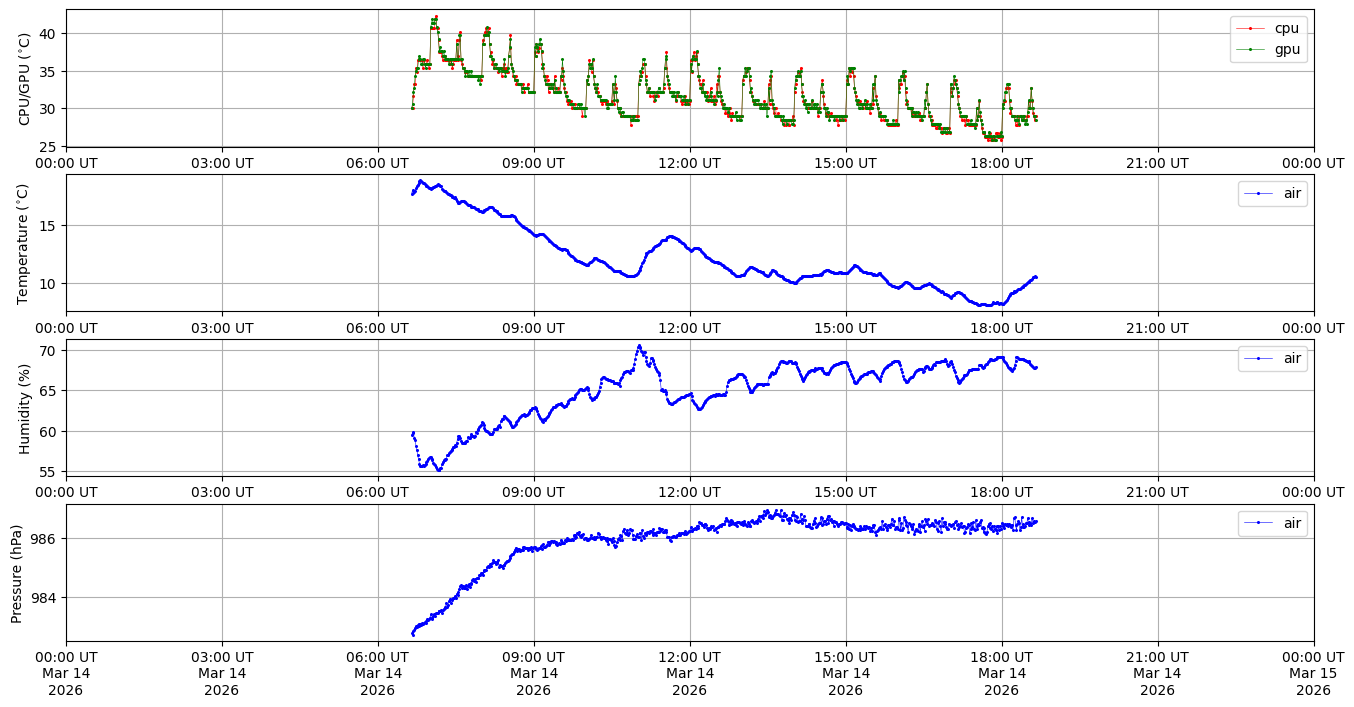Click the cpu legend entry
This screenshot has height=707, width=1354.
[x=1287, y=29]
